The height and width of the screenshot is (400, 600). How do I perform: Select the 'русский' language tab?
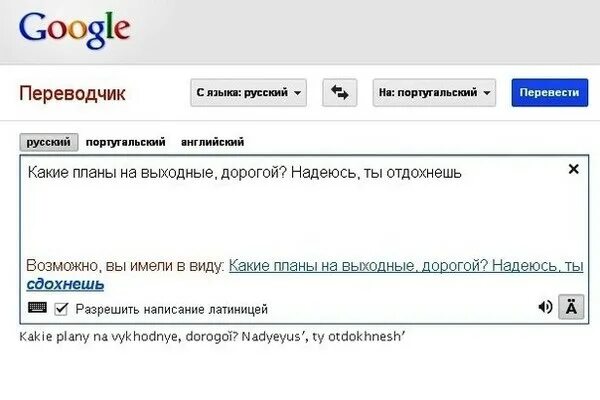coord(49,142)
